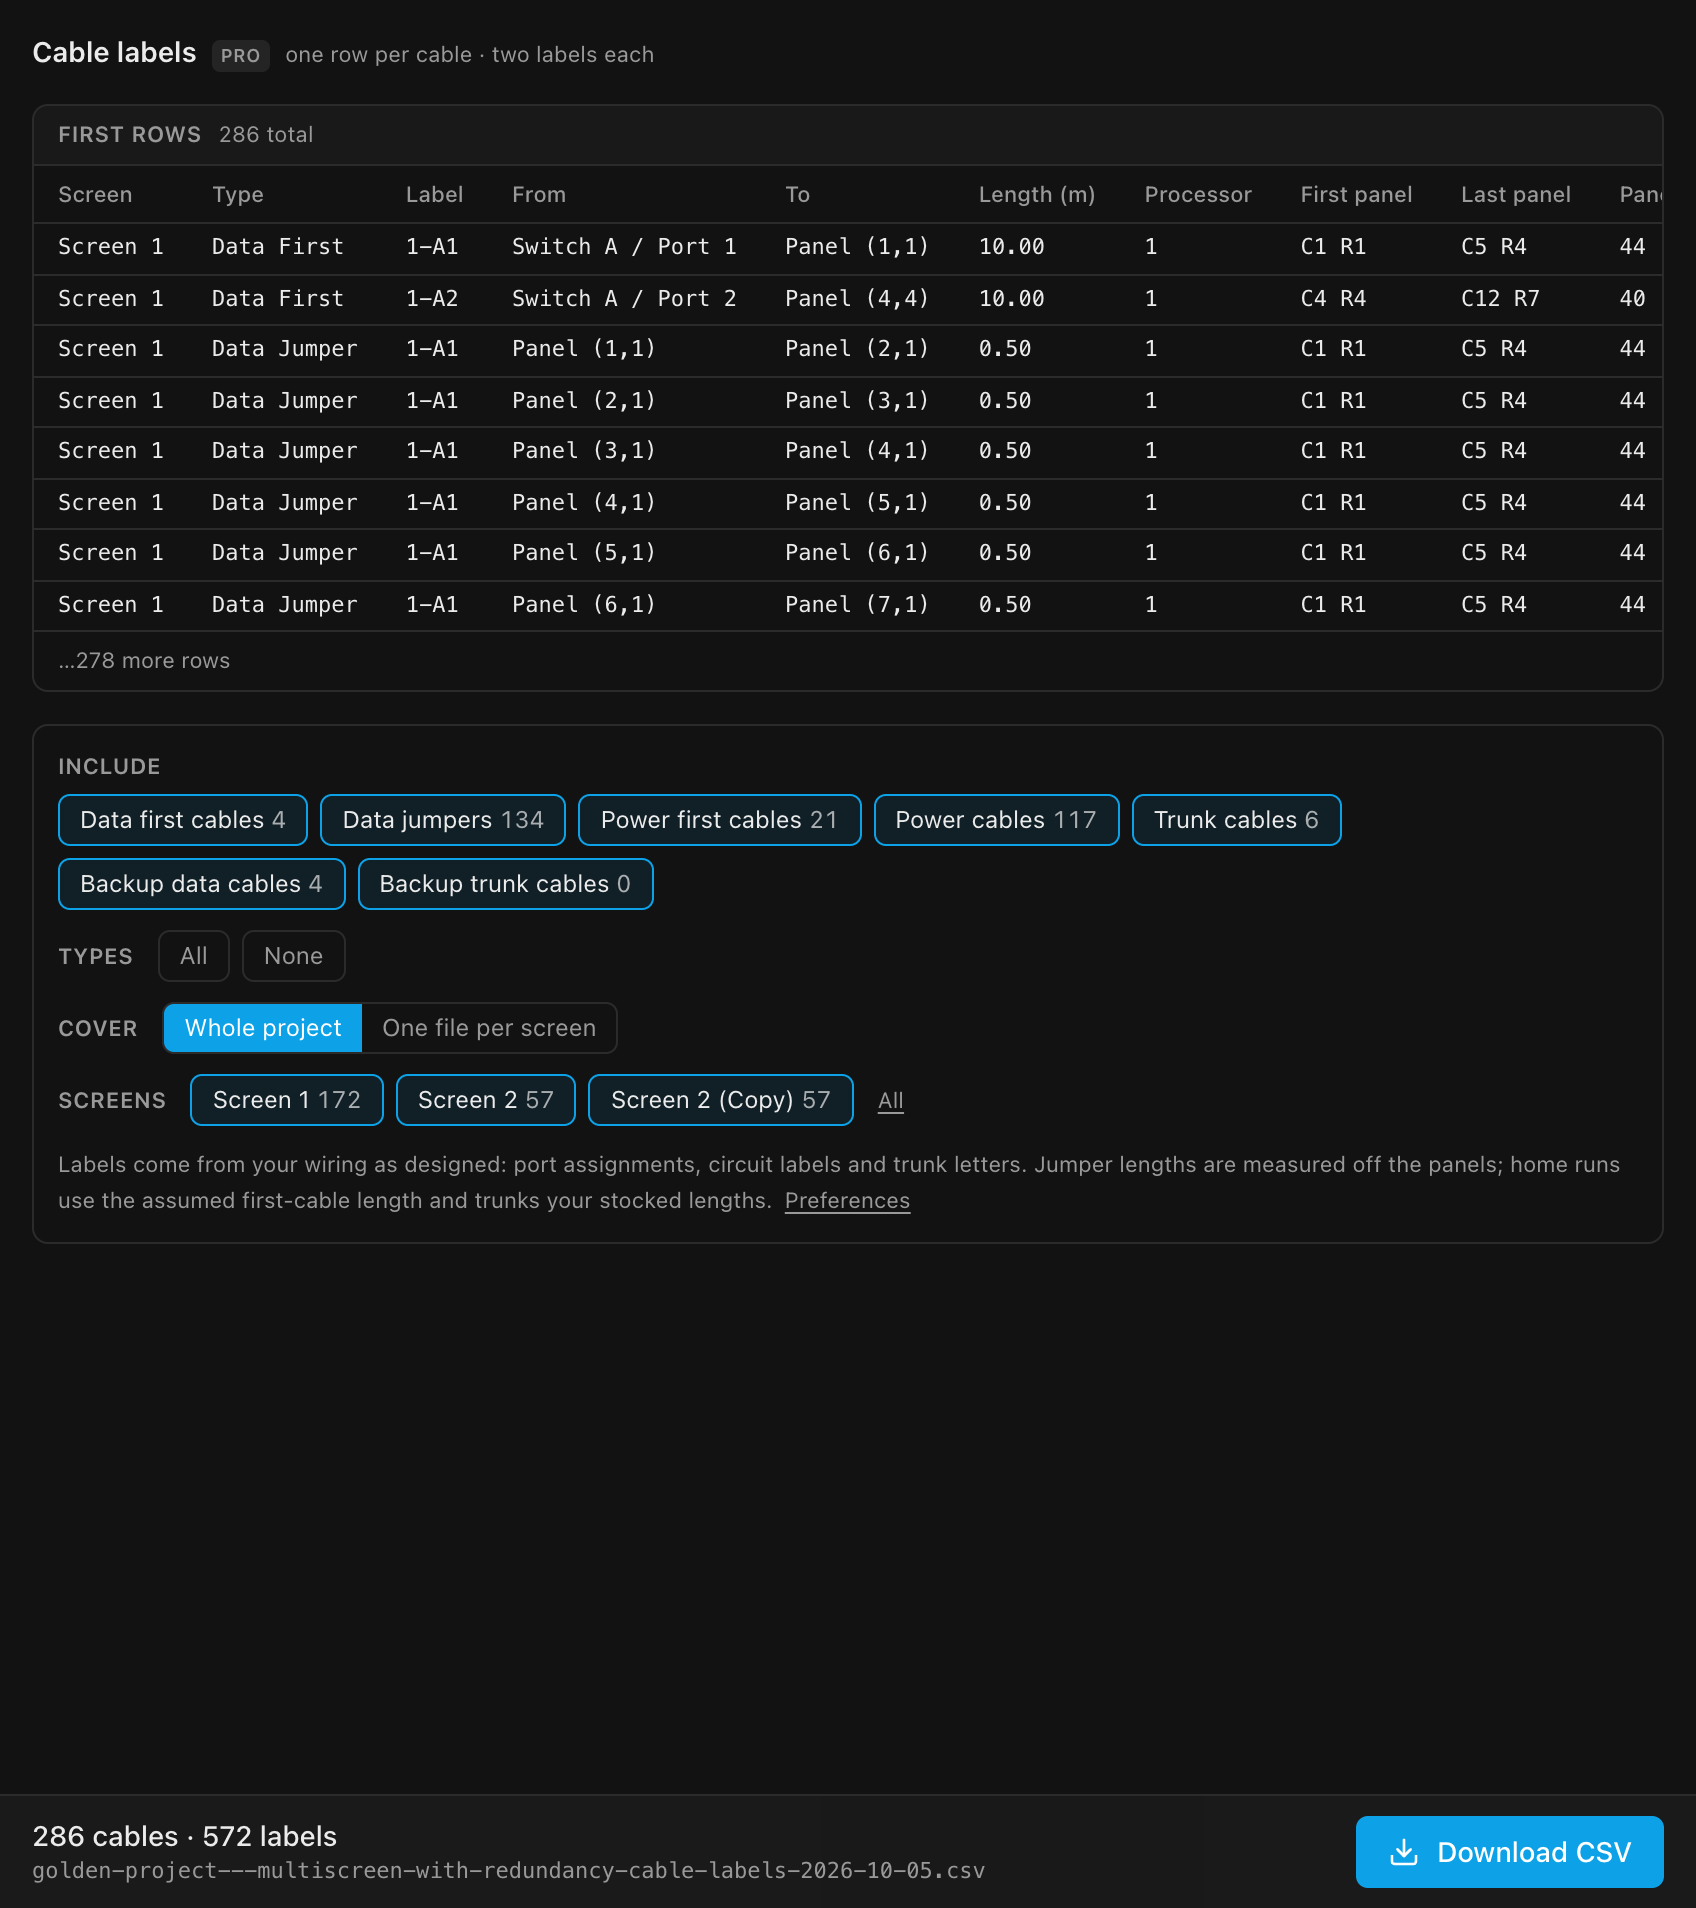Switch to One file per screen
The width and height of the screenshot is (1696, 1908).
tap(489, 1028)
